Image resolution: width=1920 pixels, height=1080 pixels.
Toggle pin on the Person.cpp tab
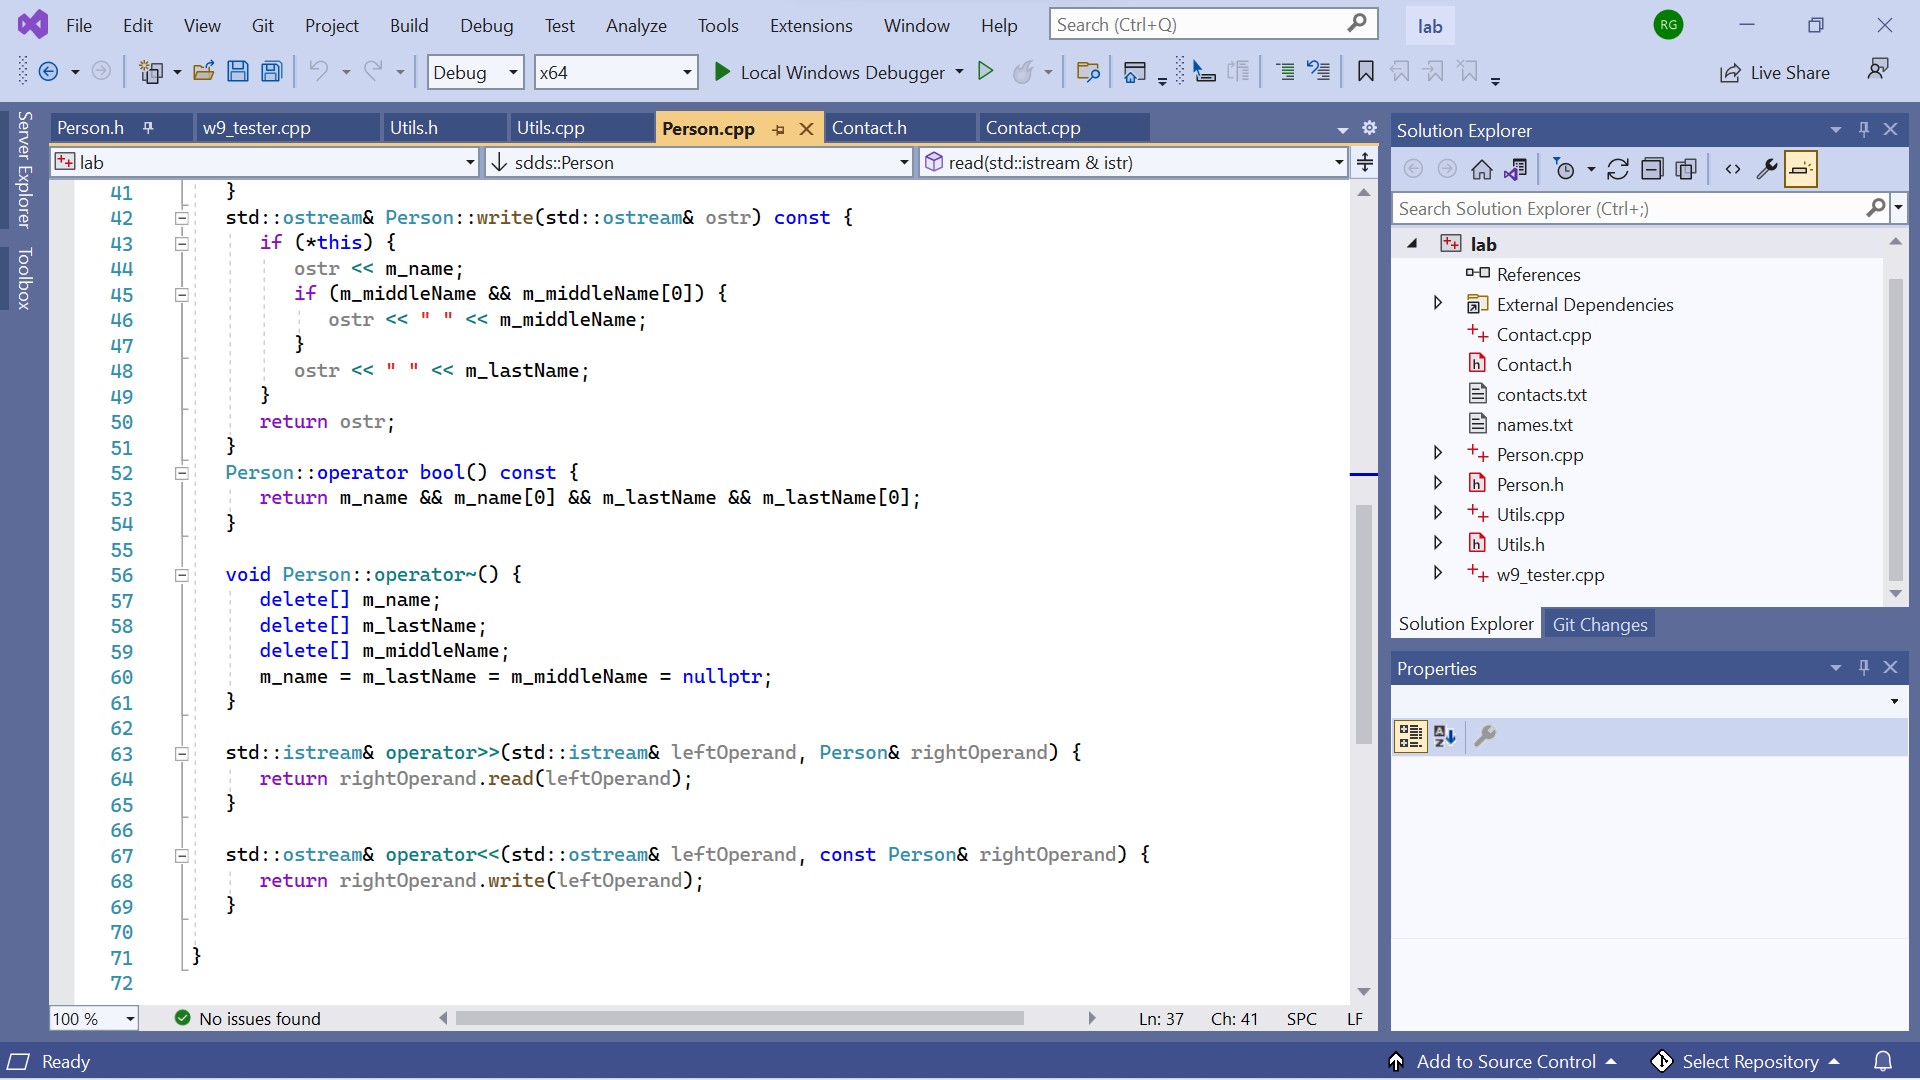point(778,129)
